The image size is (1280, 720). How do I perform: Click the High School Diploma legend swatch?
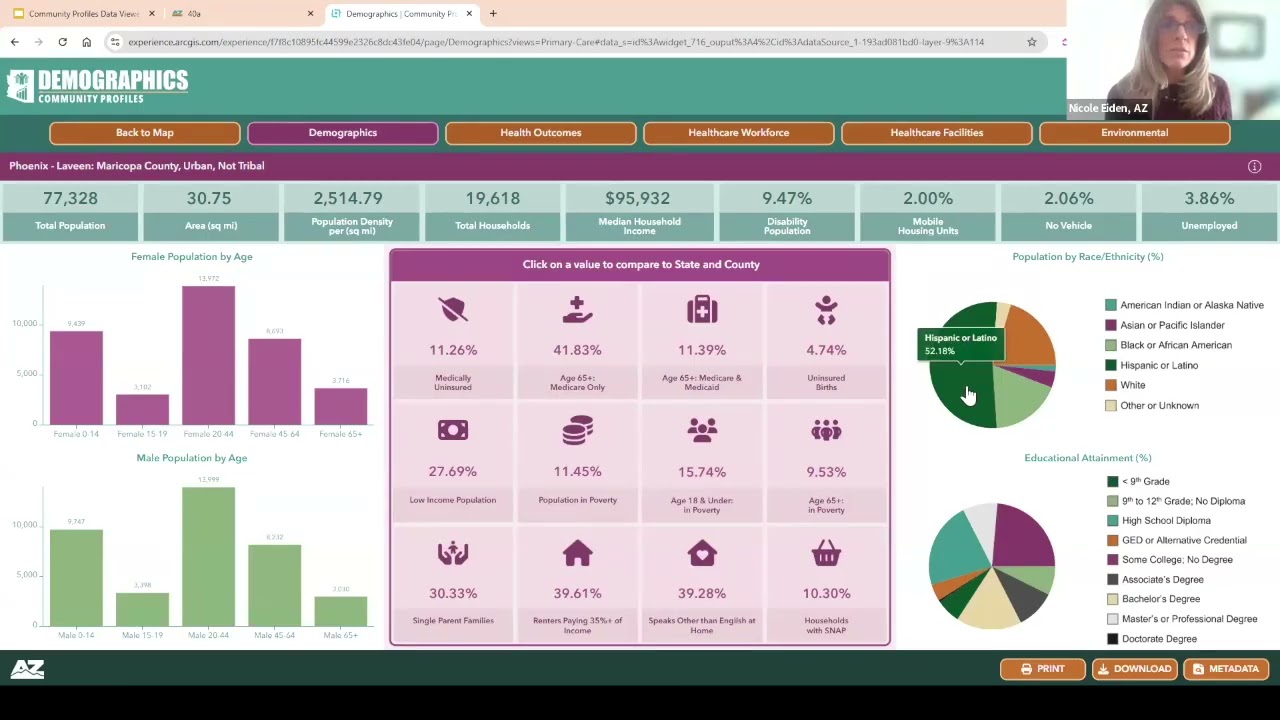(1113, 520)
